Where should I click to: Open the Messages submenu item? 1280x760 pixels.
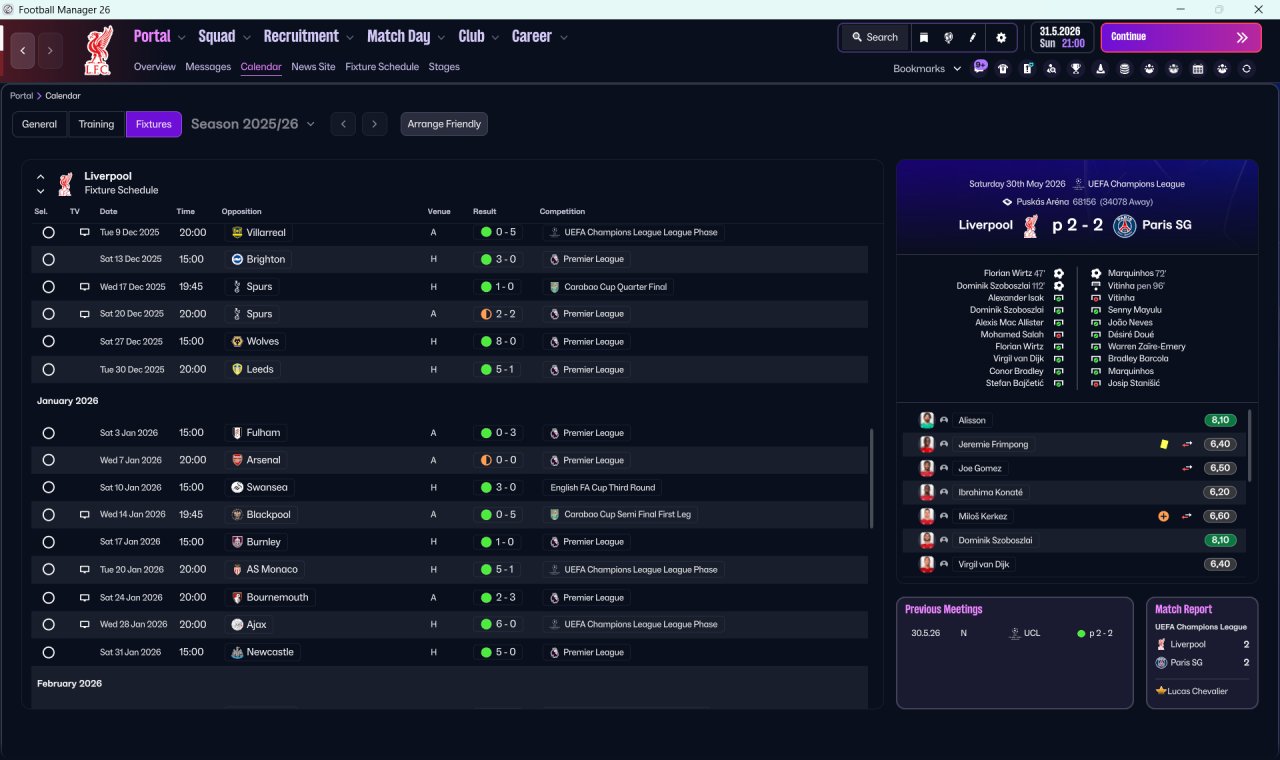pos(208,67)
